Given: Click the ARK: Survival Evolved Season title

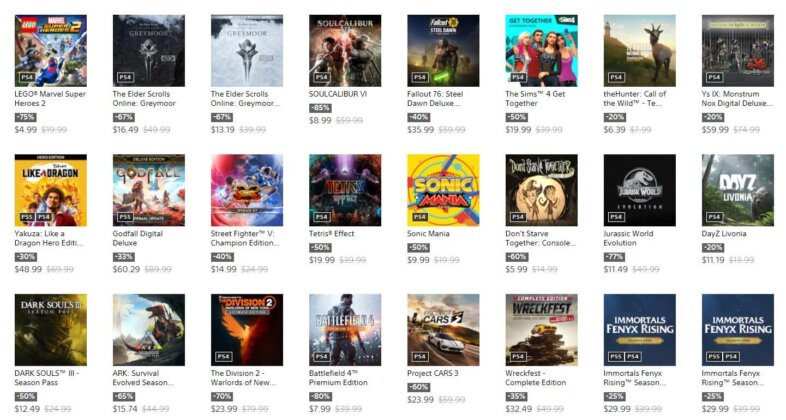Looking at the screenshot, I should [143, 378].
